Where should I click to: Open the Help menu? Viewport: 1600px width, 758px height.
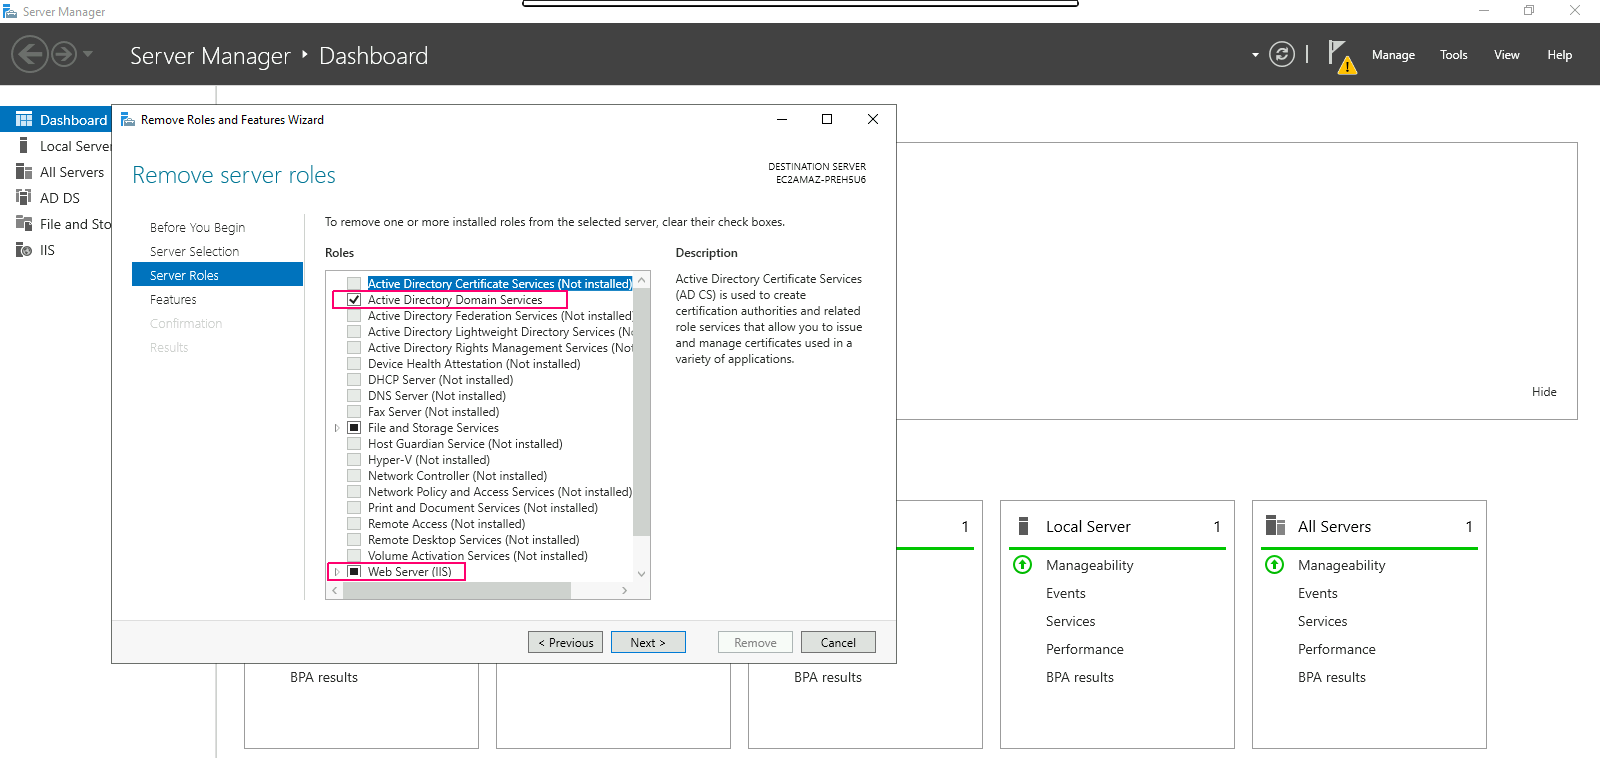1559,55
